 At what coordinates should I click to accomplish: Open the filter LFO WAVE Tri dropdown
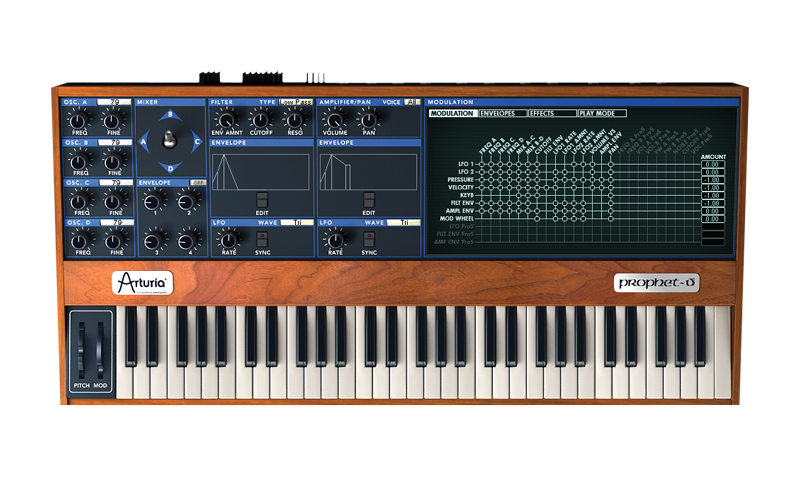click(x=297, y=222)
